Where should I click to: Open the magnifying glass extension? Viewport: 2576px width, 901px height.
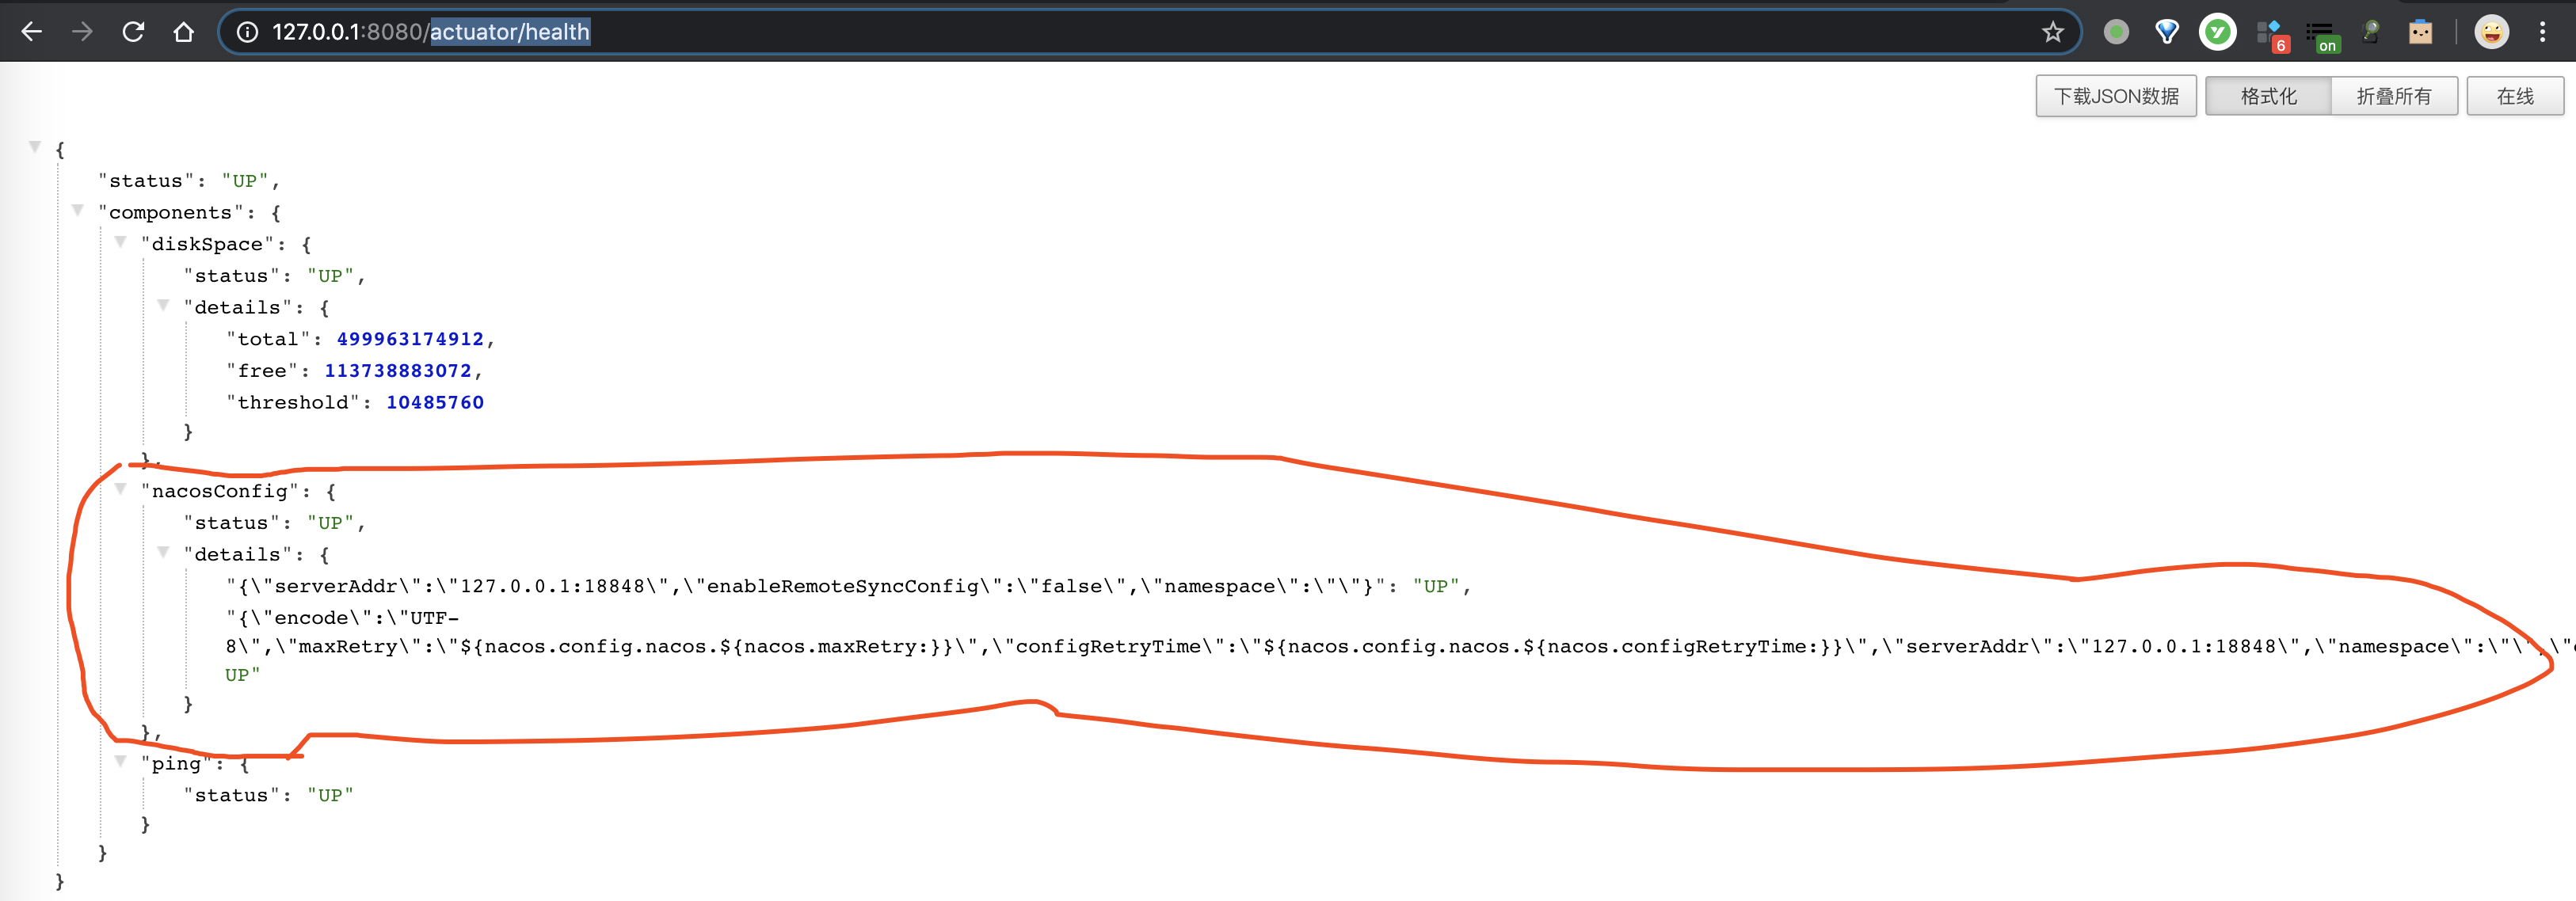tap(2371, 32)
